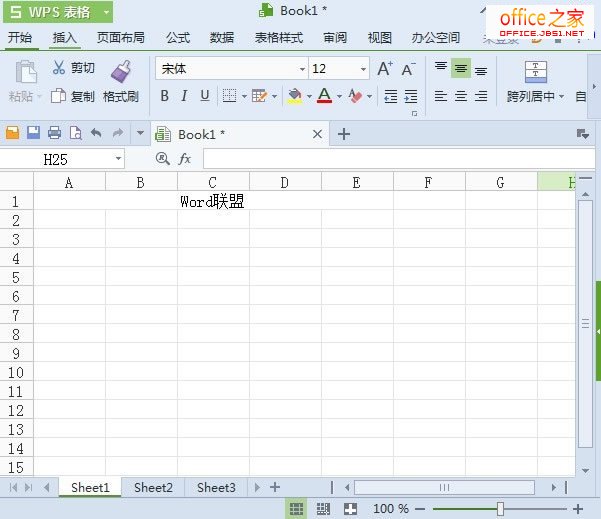Set vertical align middle
The height and width of the screenshot is (519, 601).
point(461,68)
